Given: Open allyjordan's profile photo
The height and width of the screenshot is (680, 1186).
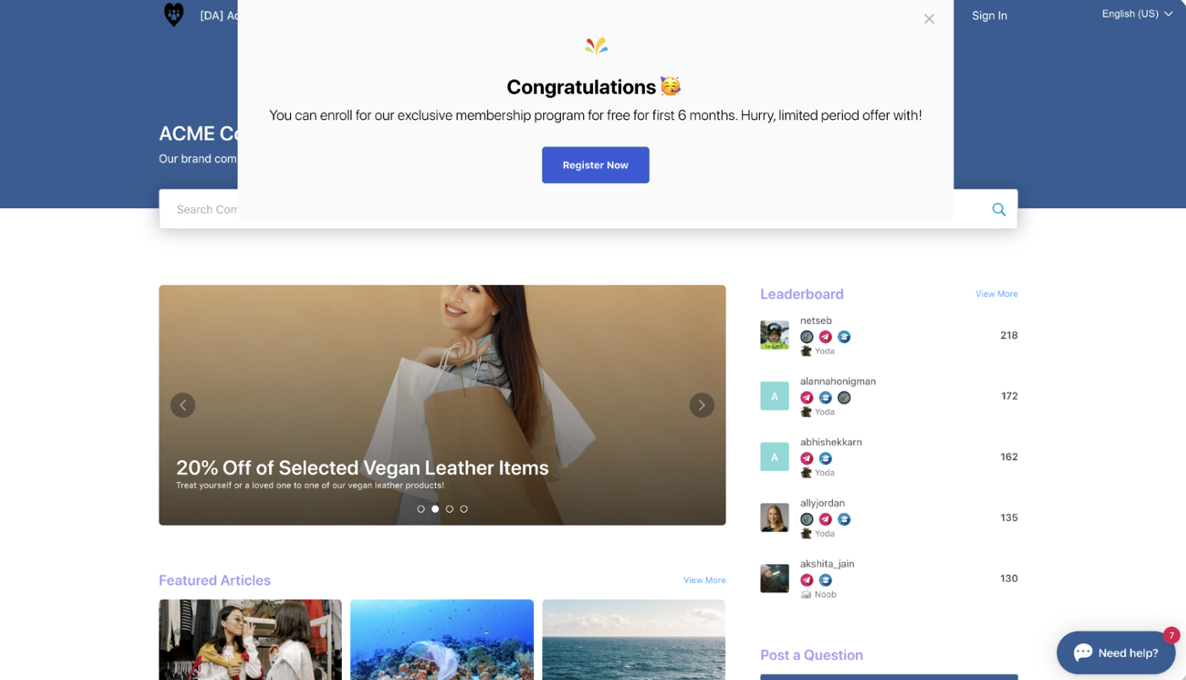Looking at the screenshot, I should (775, 517).
